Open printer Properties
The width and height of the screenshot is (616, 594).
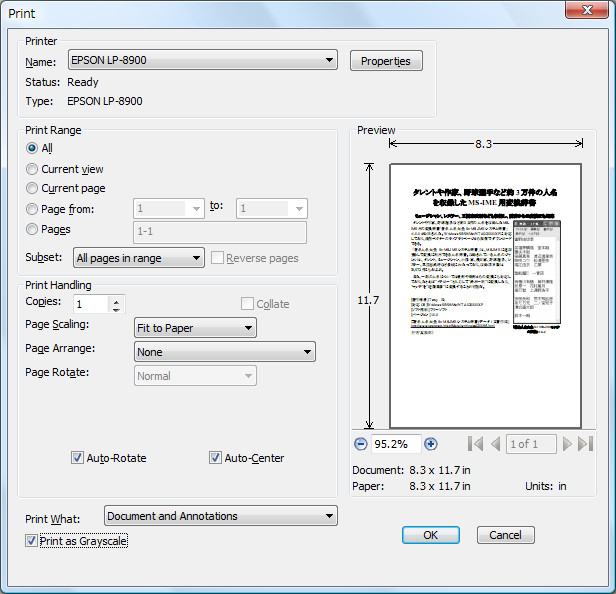coord(386,61)
